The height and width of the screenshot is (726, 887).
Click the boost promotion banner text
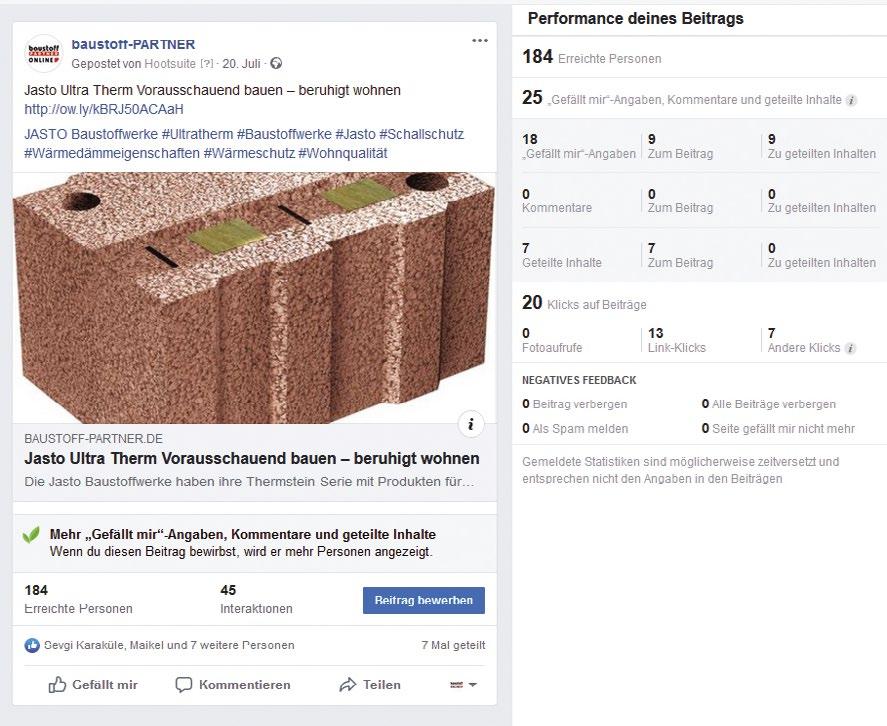[243, 543]
